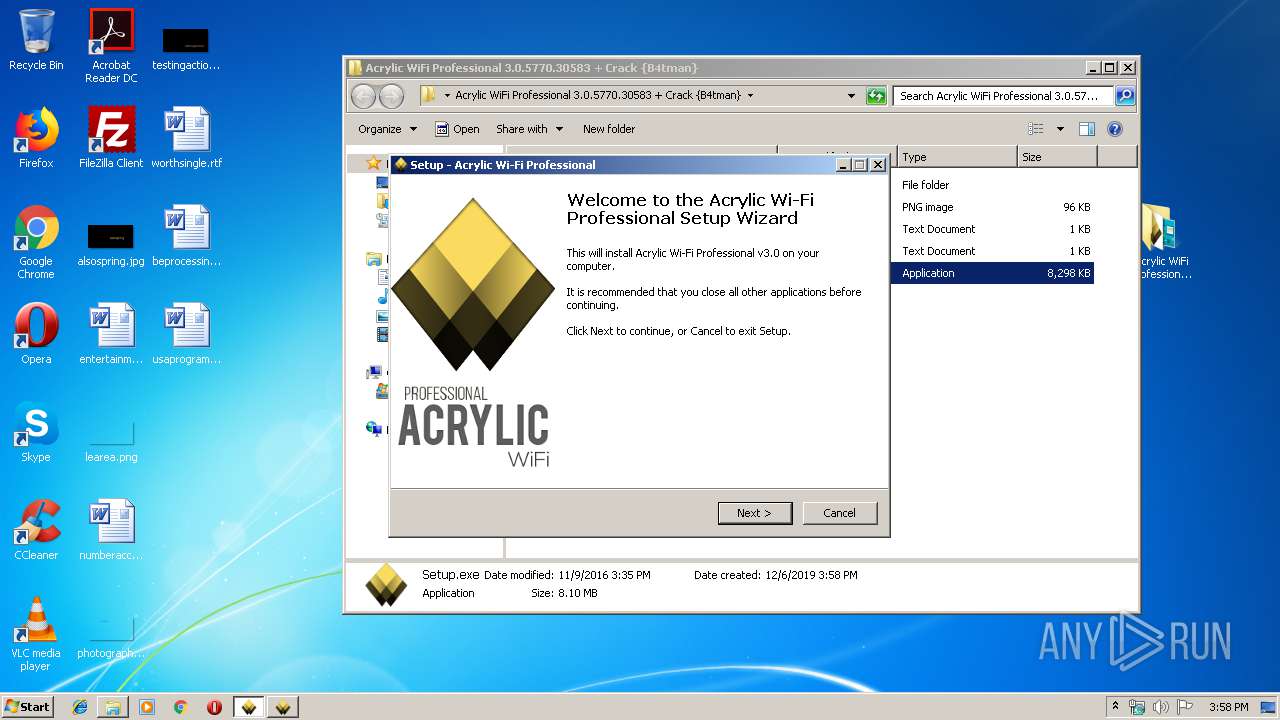
Task: Click Next in the Setup wizard
Action: (755, 513)
